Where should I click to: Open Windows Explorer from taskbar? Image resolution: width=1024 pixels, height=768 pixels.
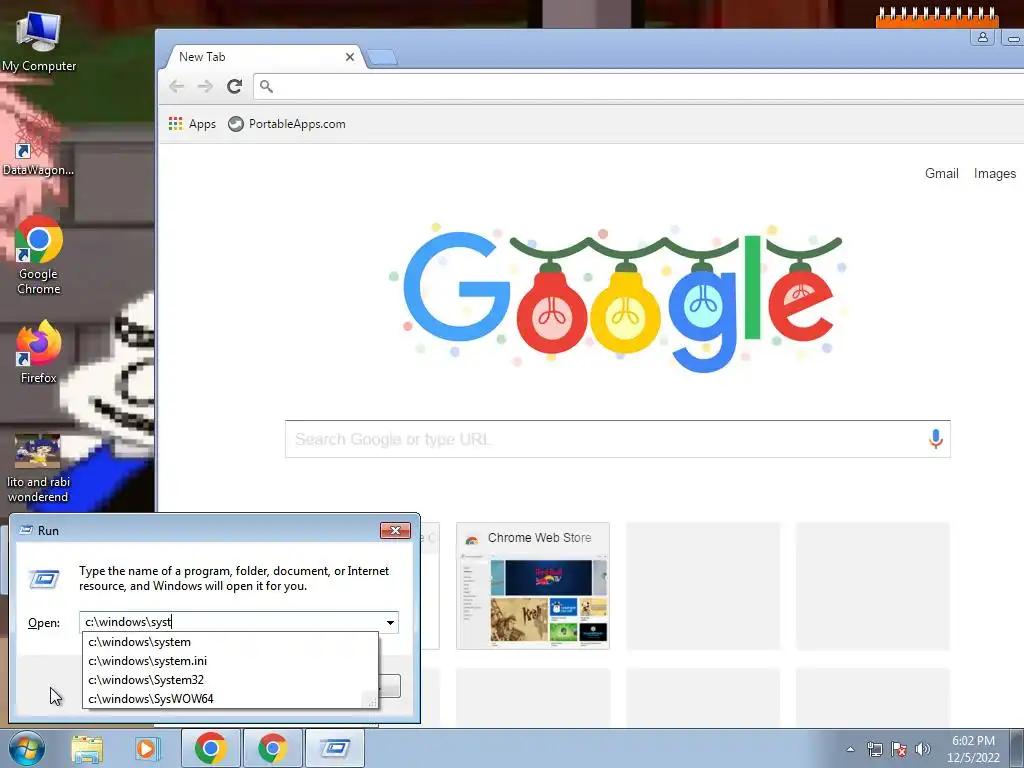pos(87,749)
